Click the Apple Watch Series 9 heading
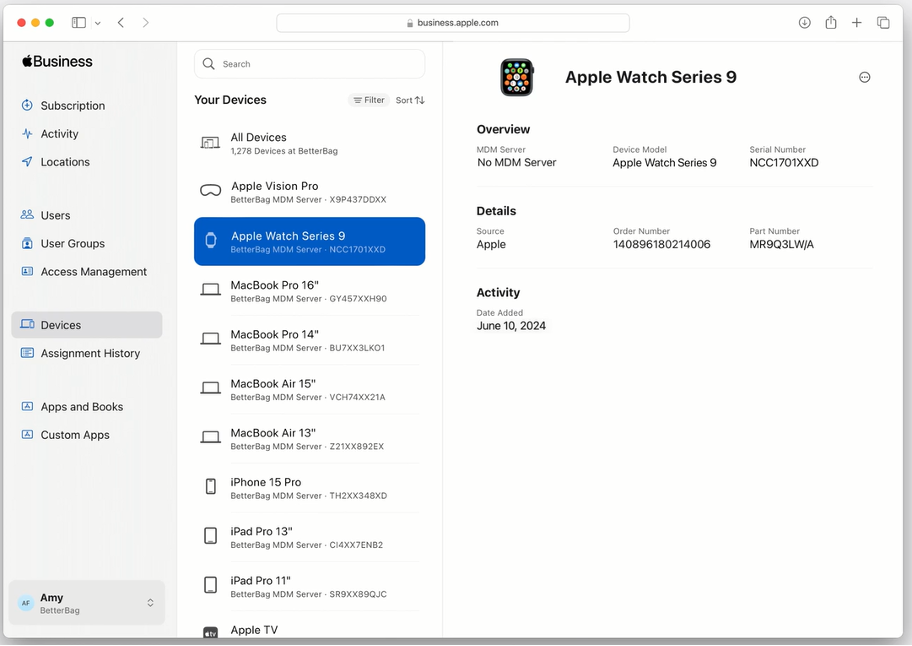 (x=651, y=77)
